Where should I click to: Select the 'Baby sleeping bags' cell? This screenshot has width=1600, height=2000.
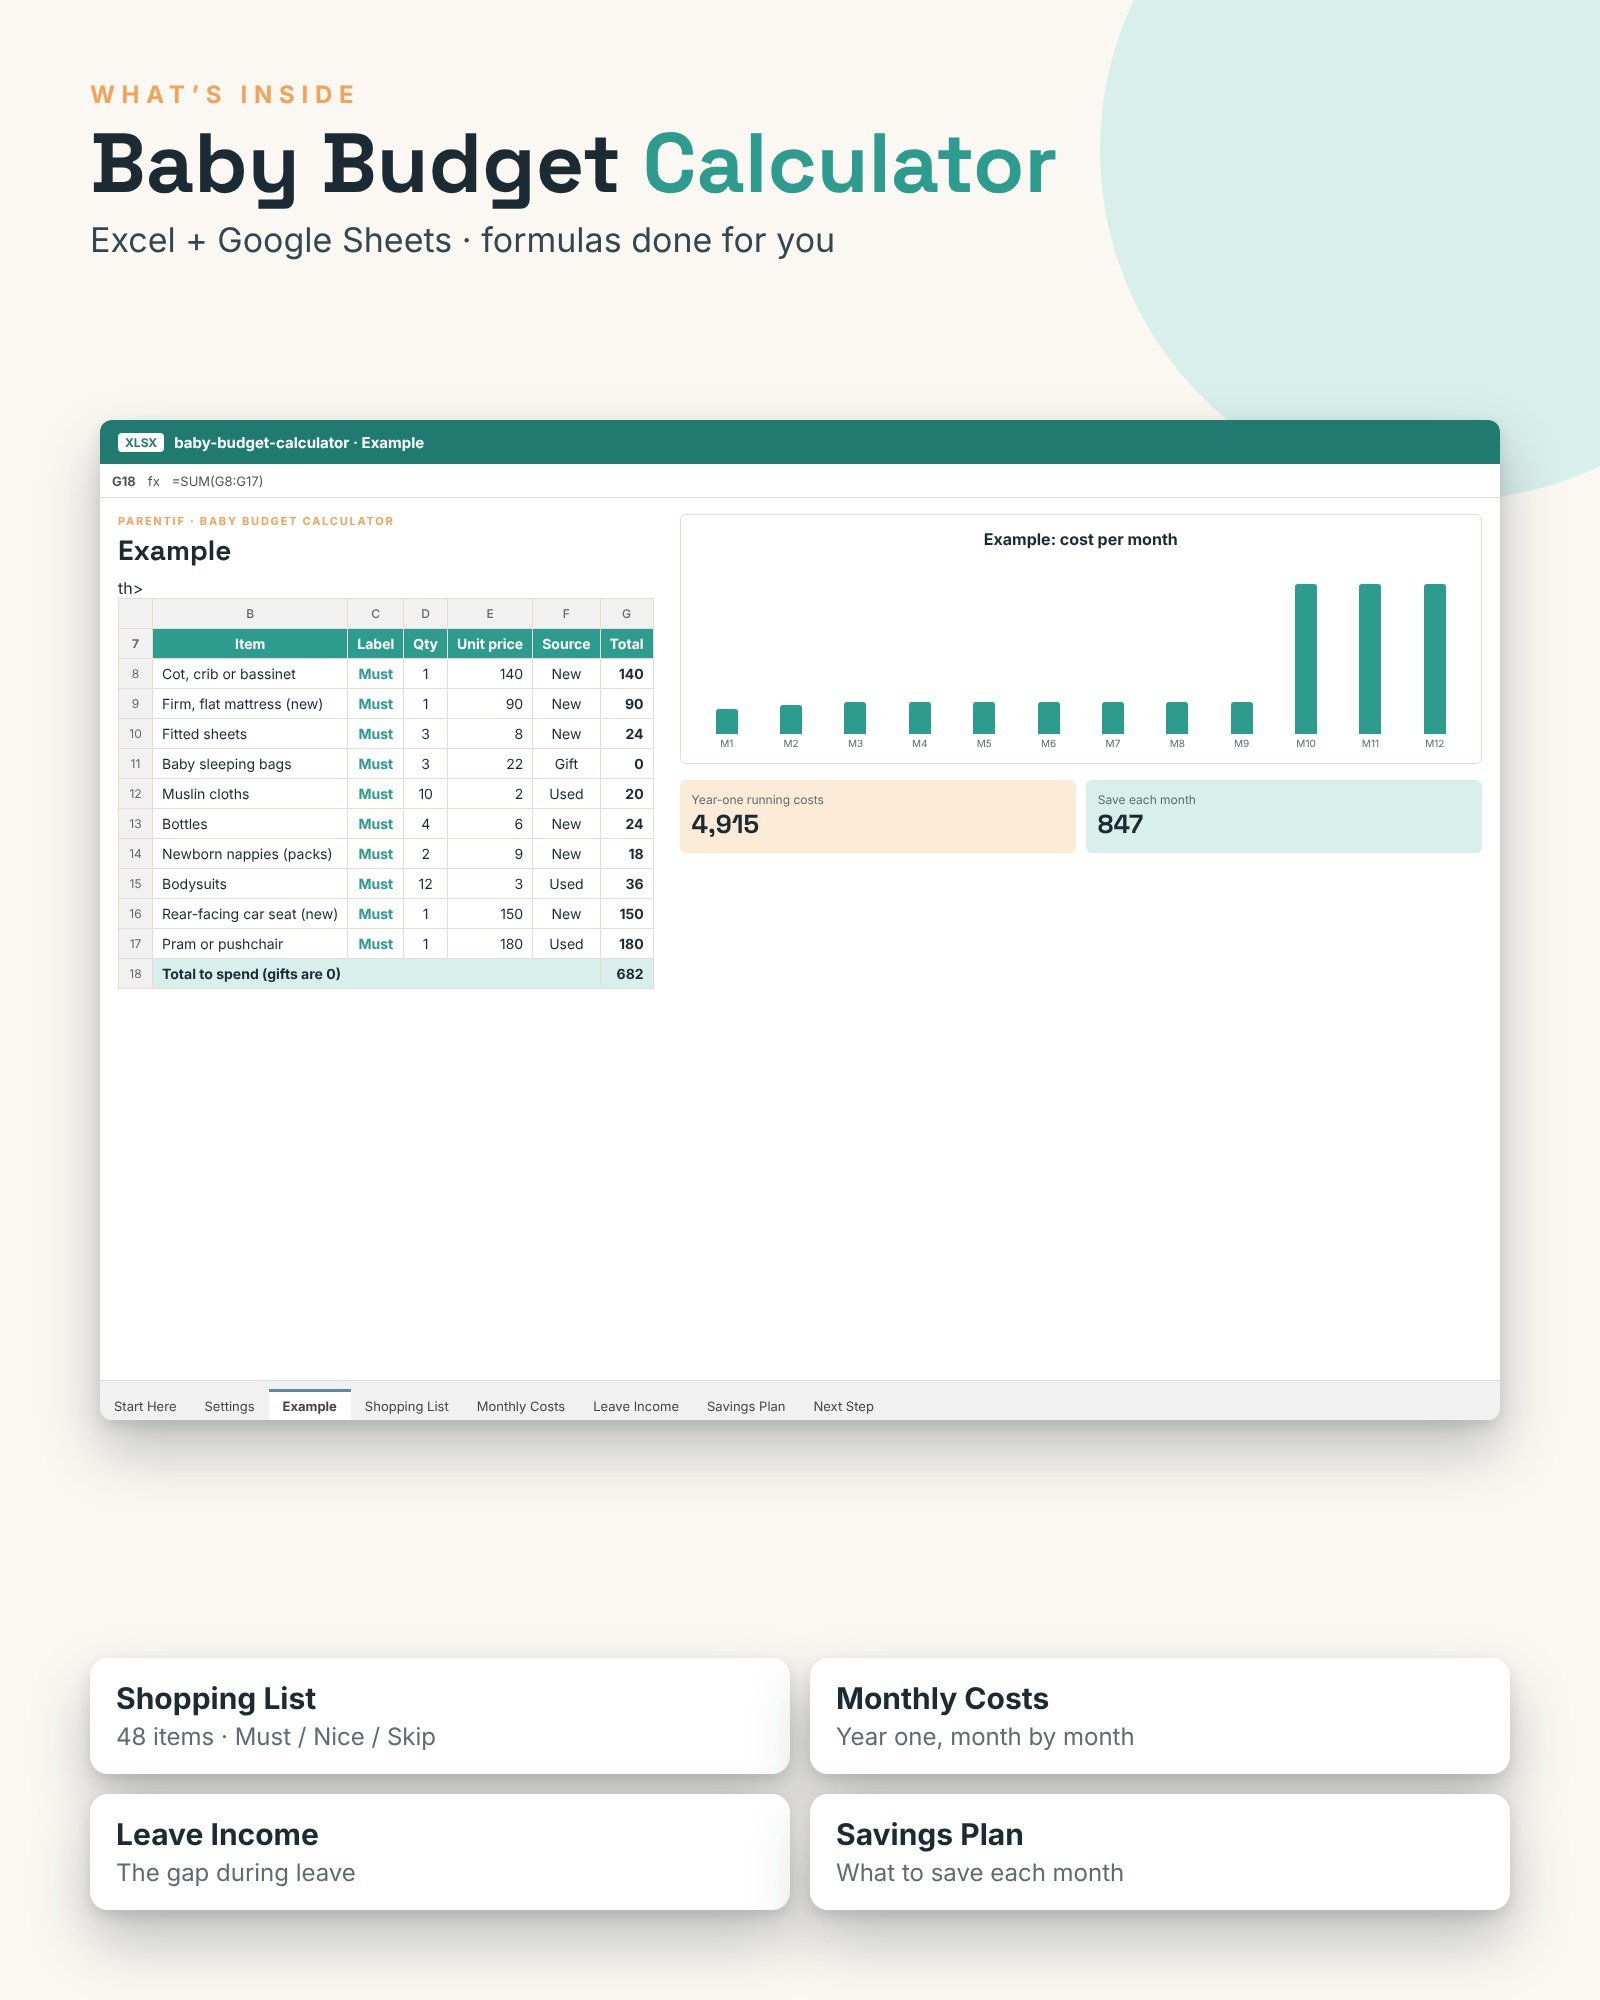pos(250,764)
